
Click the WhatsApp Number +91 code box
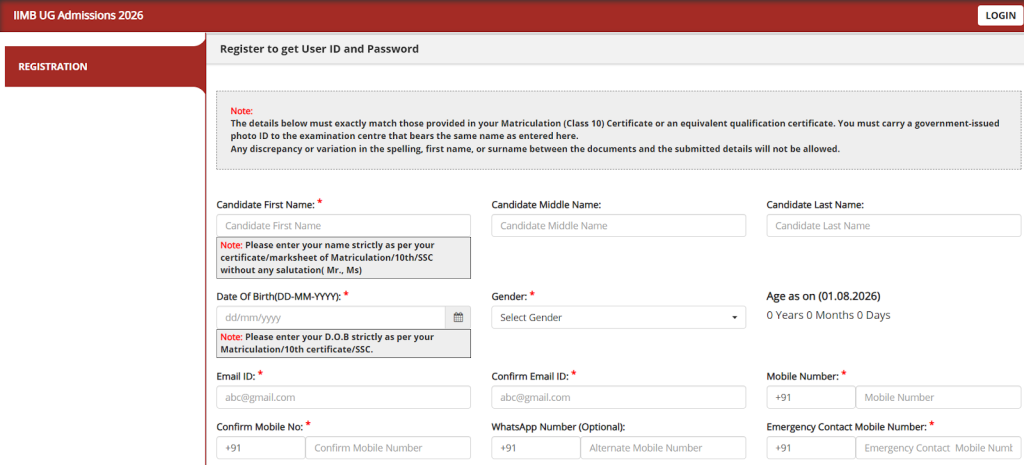point(535,448)
